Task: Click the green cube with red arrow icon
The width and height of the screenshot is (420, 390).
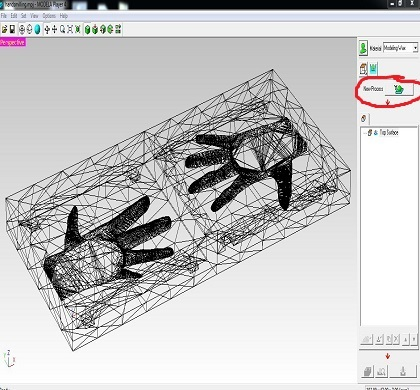Action: click(x=95, y=29)
